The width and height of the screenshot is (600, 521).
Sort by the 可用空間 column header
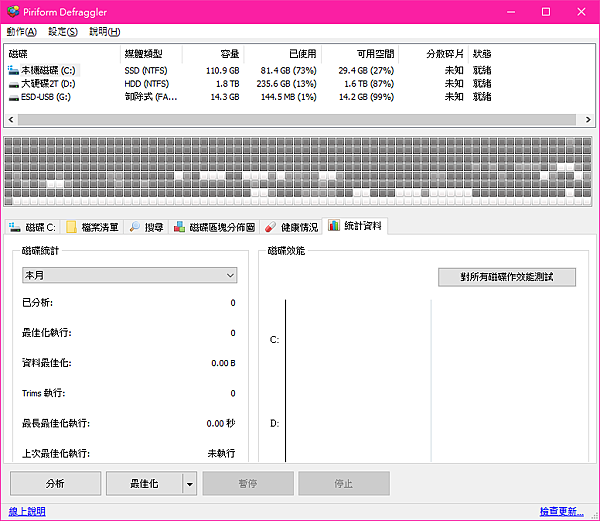tap(360, 54)
